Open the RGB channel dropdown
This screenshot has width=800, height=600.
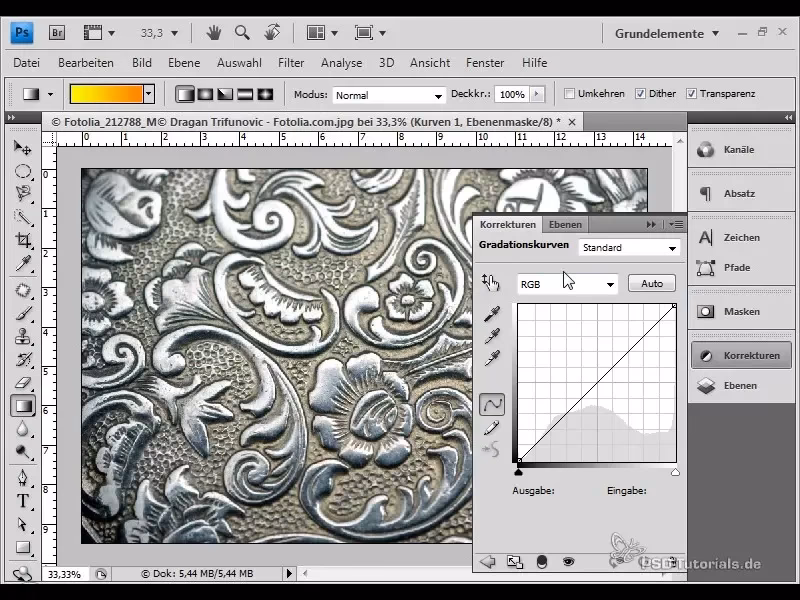pos(567,284)
